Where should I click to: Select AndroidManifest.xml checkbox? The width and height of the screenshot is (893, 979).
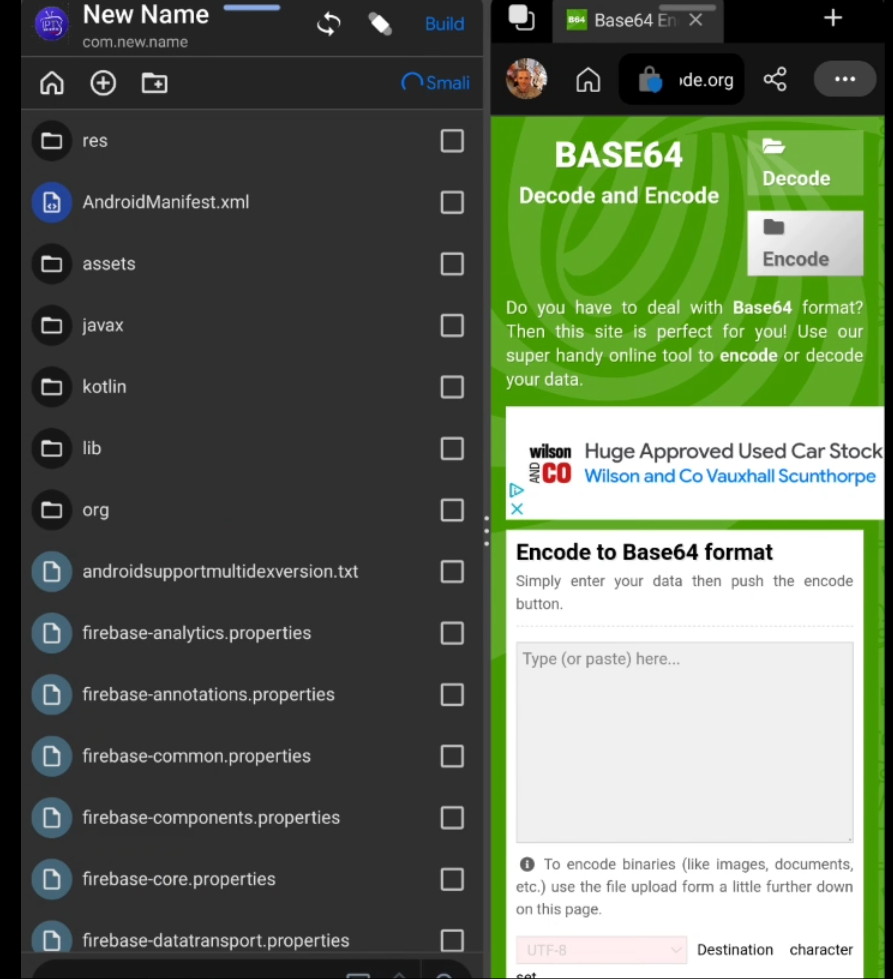point(452,203)
